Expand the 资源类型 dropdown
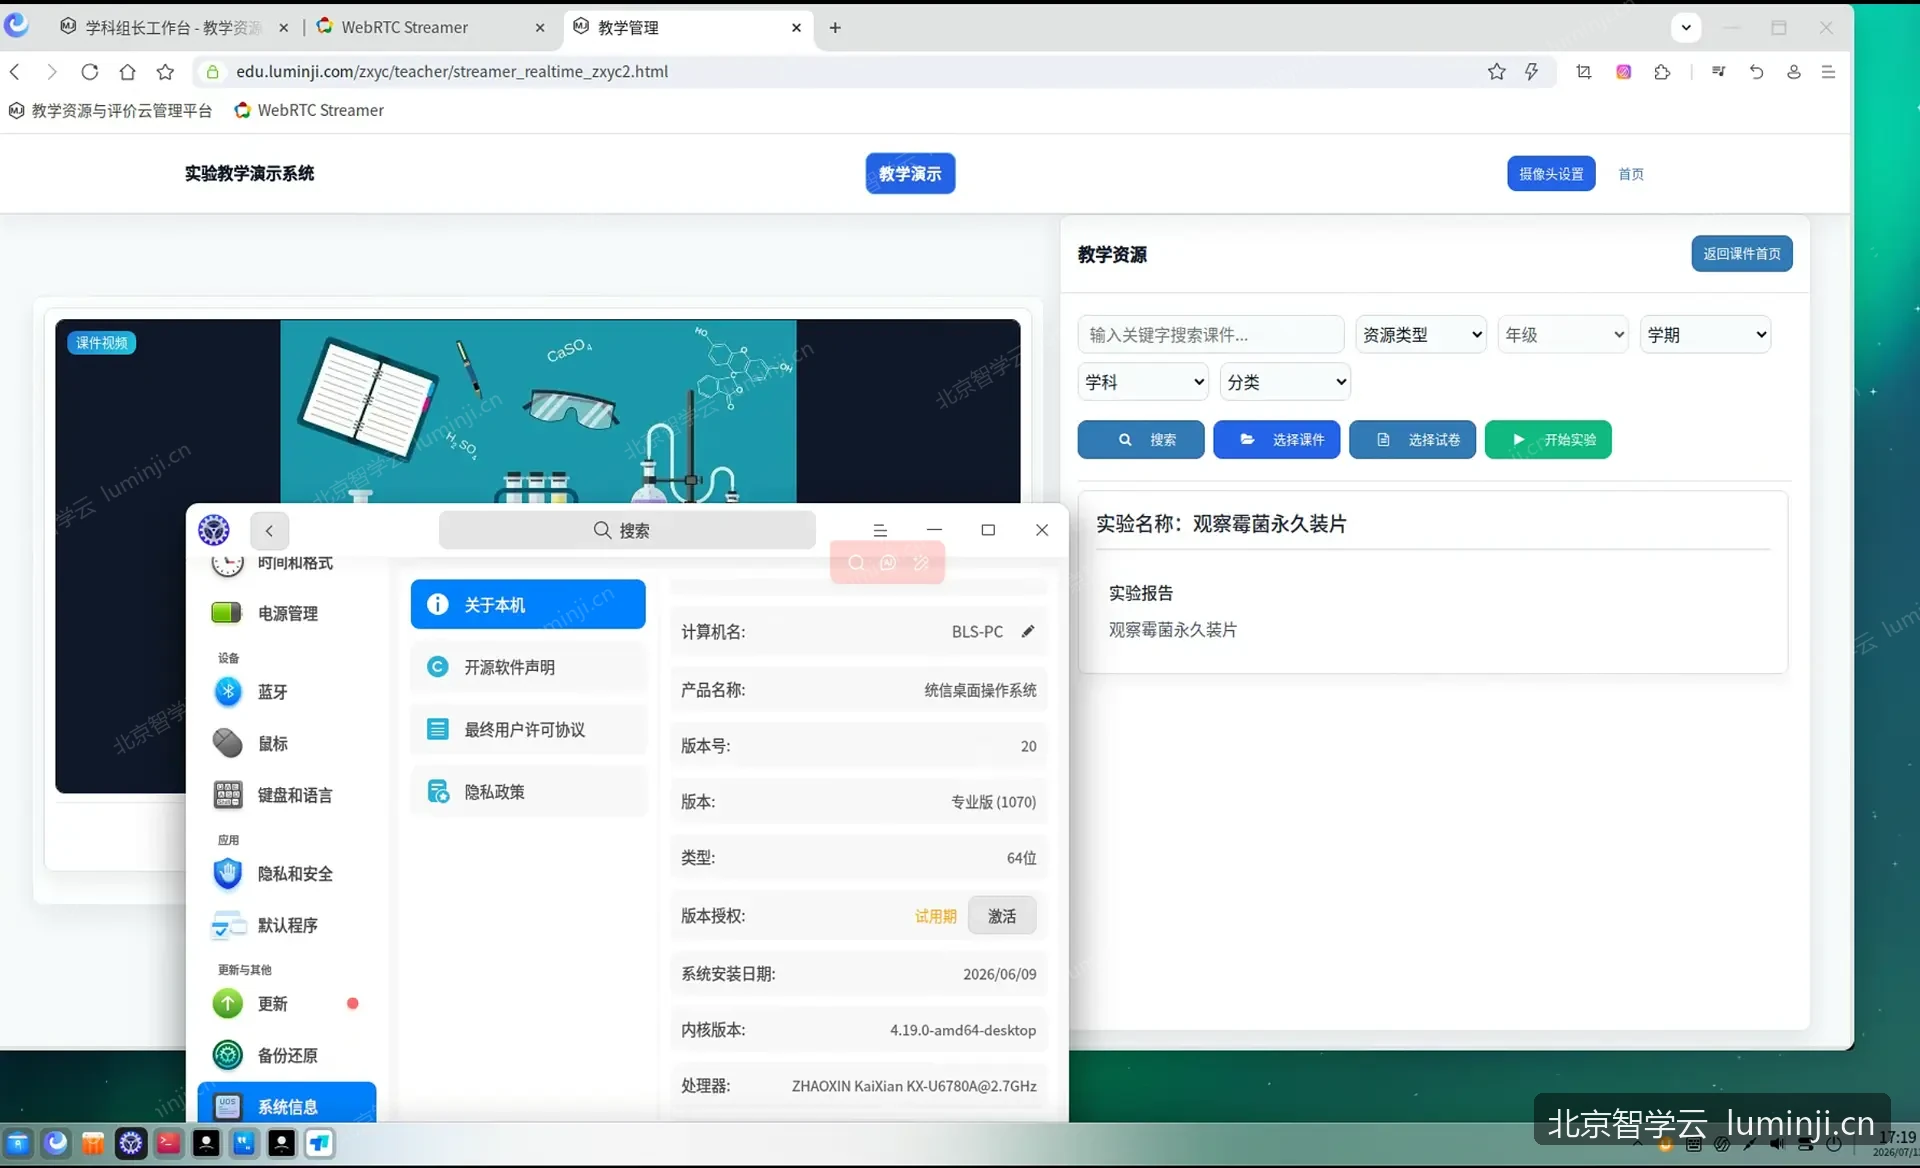This screenshot has height=1168, width=1920. point(1421,335)
